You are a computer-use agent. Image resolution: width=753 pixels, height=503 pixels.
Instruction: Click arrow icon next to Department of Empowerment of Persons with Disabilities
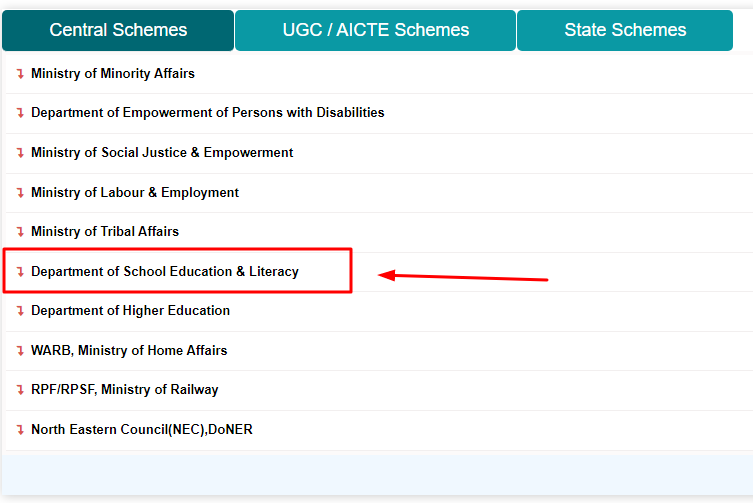click(20, 113)
